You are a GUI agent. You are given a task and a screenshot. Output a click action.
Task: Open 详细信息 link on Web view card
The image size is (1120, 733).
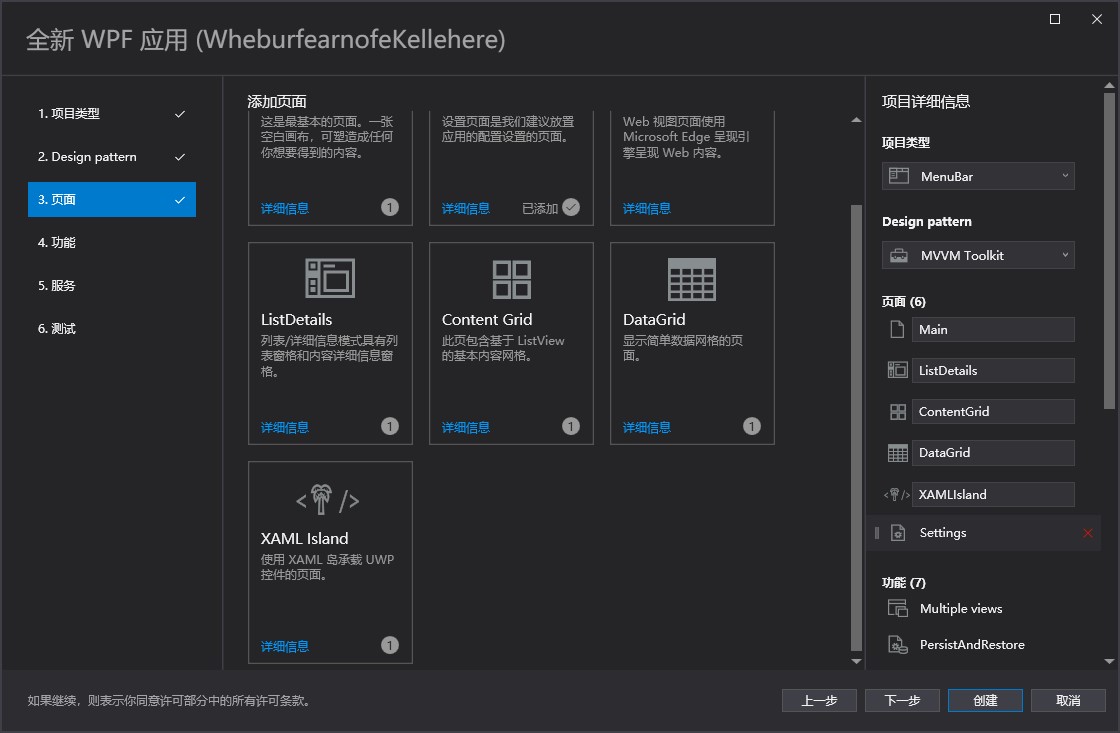[x=646, y=209]
